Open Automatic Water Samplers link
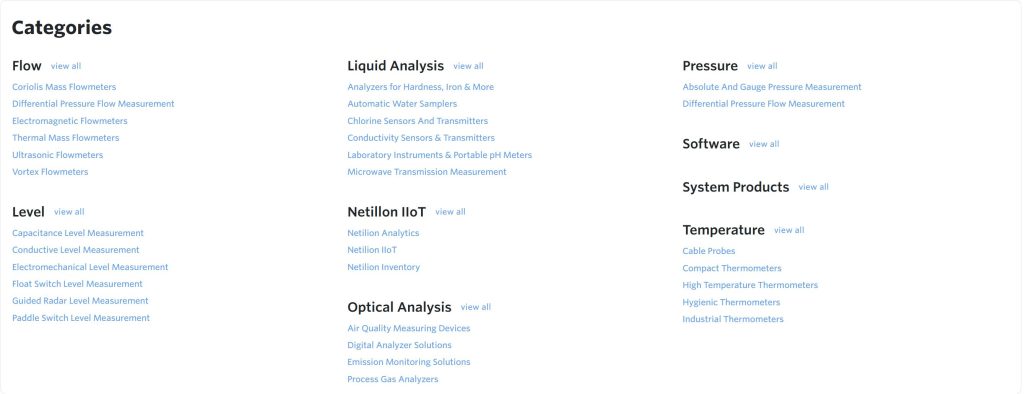1024x394 pixels. click(x=402, y=104)
